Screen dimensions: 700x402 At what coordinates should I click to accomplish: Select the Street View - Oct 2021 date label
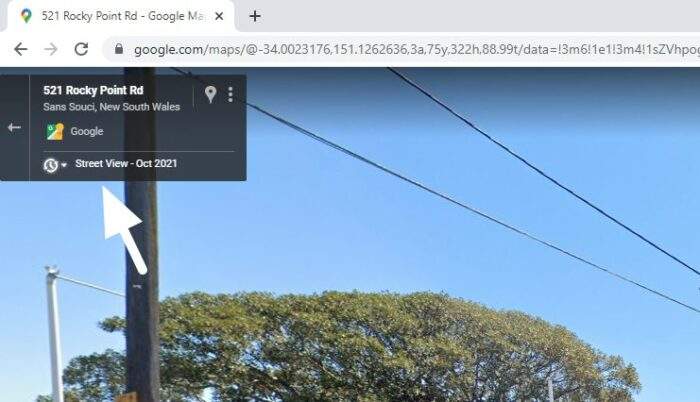point(126,163)
